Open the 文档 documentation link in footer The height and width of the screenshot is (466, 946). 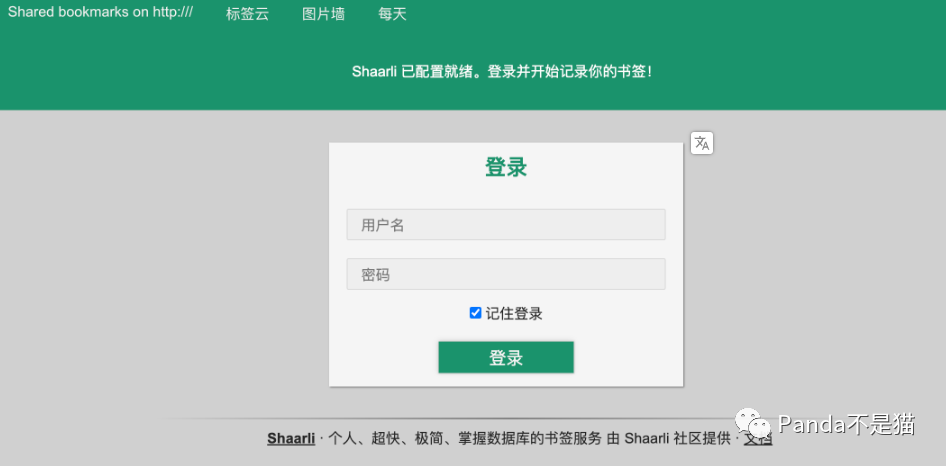tap(758, 439)
